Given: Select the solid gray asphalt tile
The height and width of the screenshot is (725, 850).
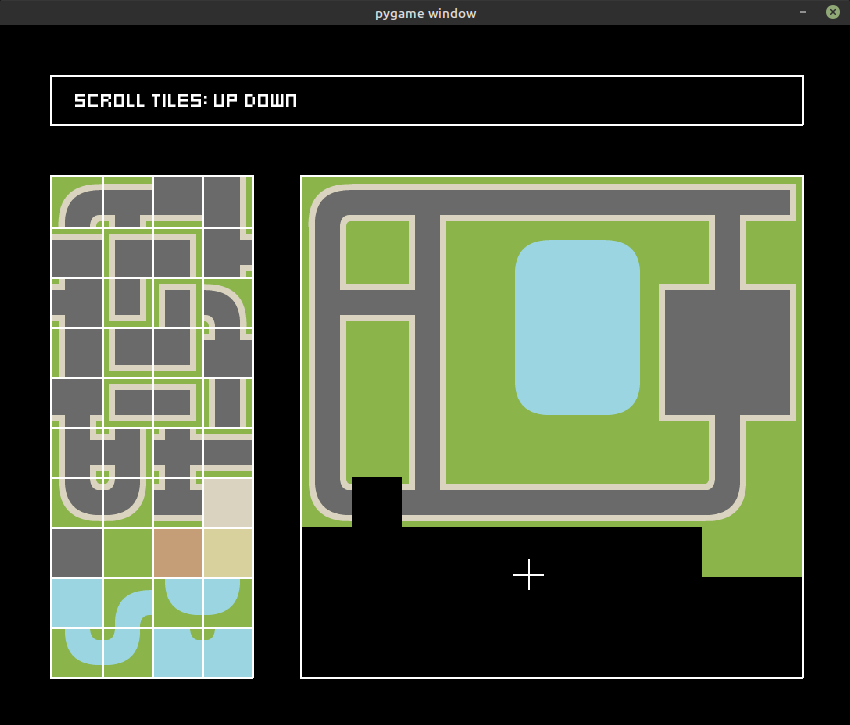Looking at the screenshot, I should [77, 553].
